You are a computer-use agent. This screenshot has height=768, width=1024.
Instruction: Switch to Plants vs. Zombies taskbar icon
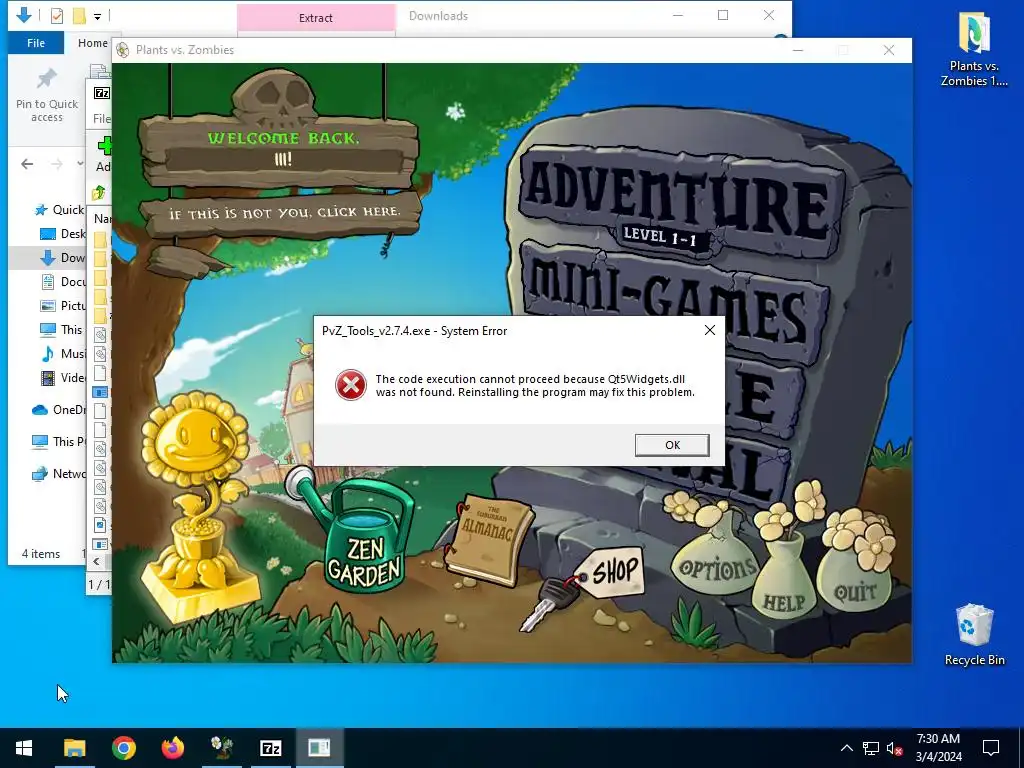tap(221, 748)
